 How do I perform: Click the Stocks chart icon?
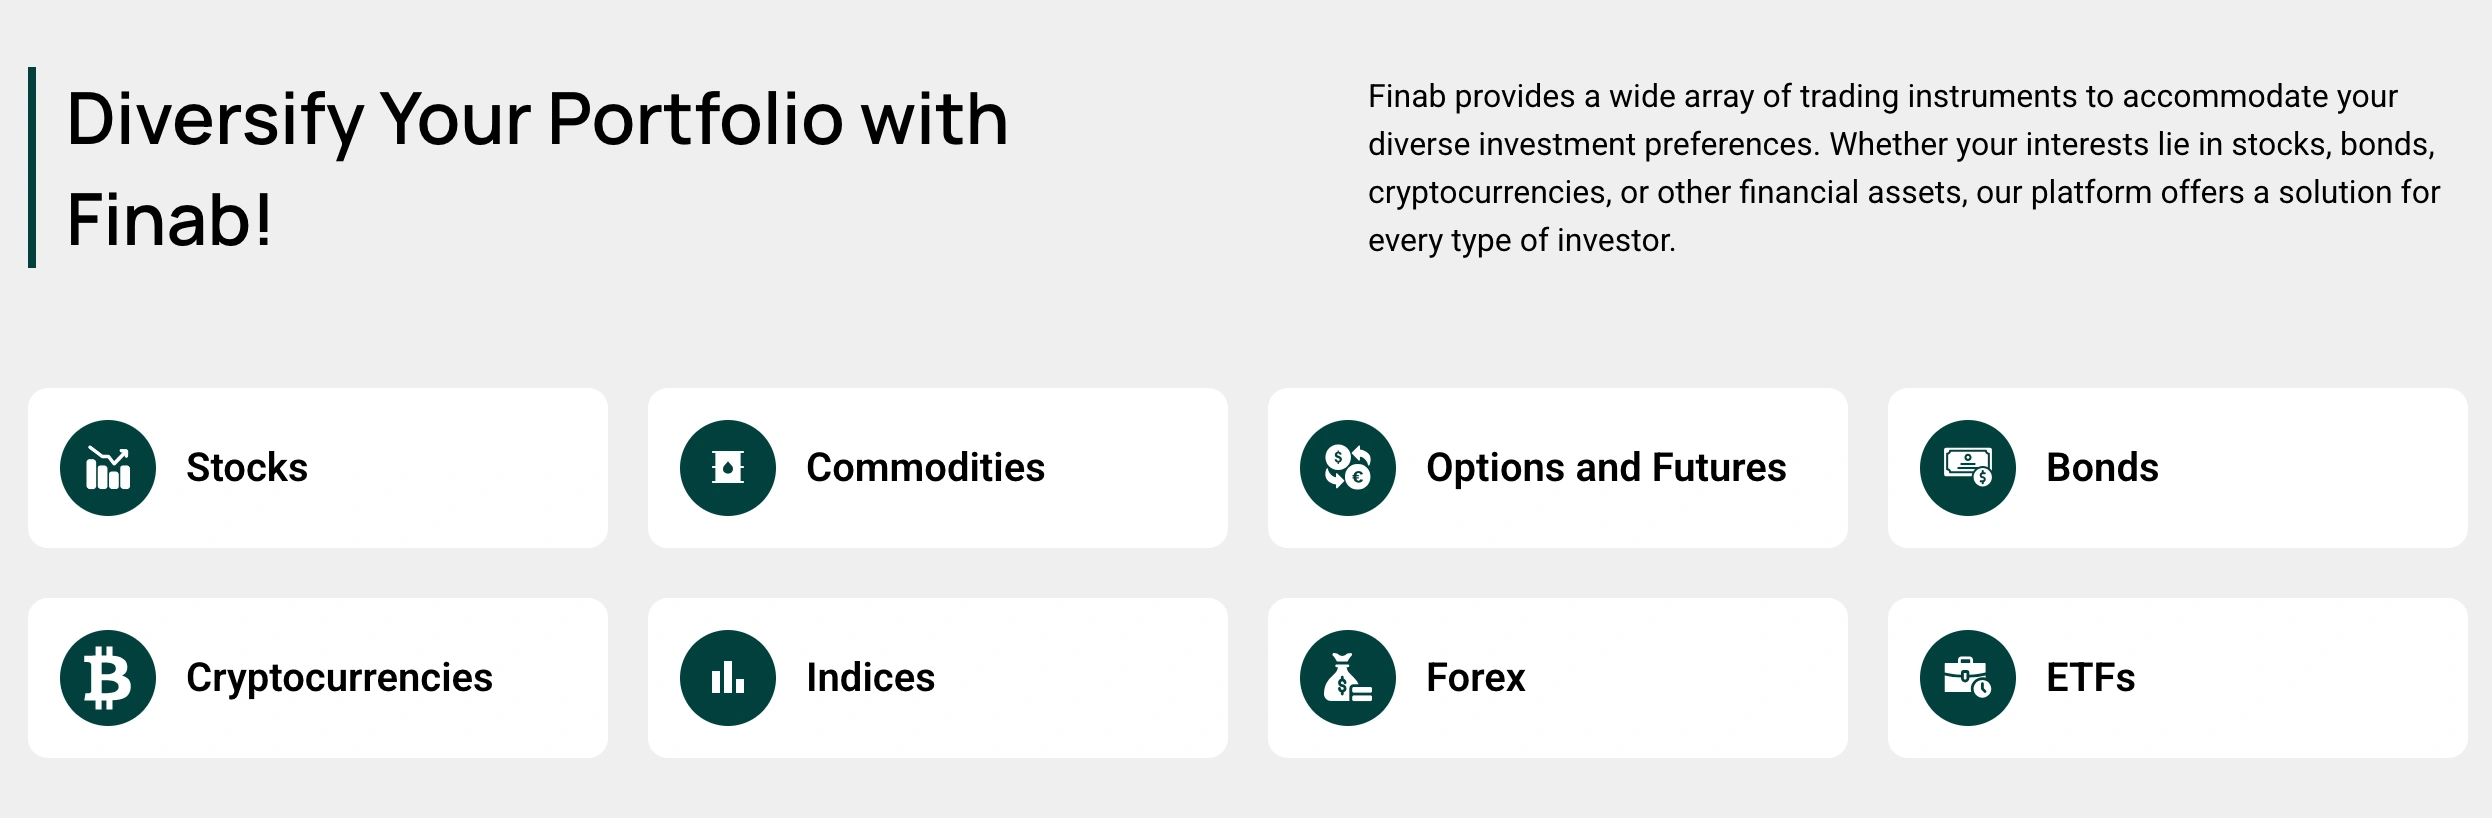[x=108, y=468]
